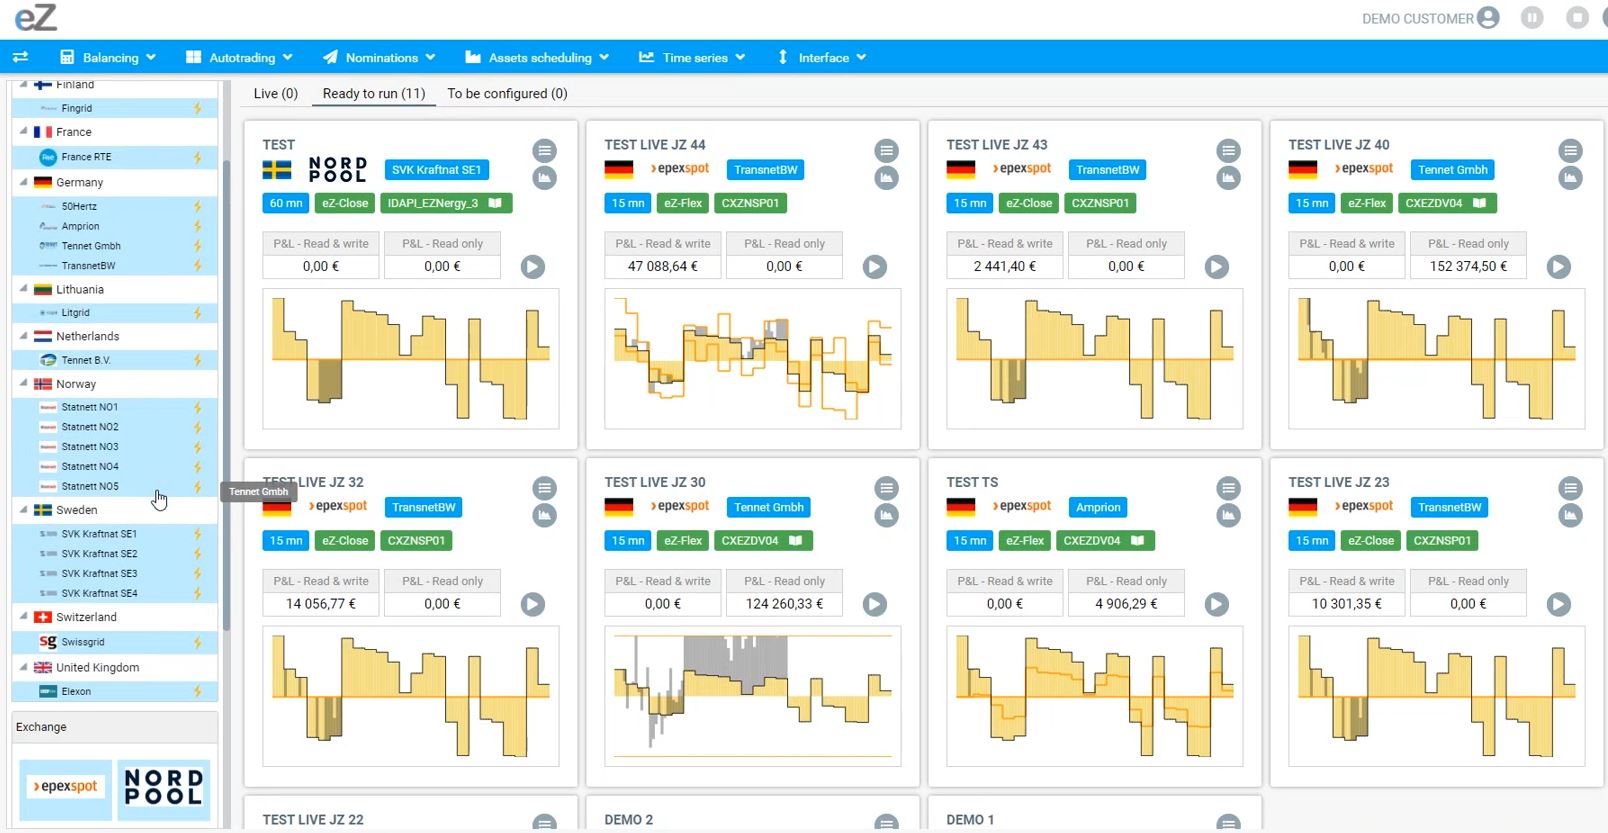The image size is (1608, 833).
Task: Click lightning icon beside Amprion
Action: tap(197, 226)
